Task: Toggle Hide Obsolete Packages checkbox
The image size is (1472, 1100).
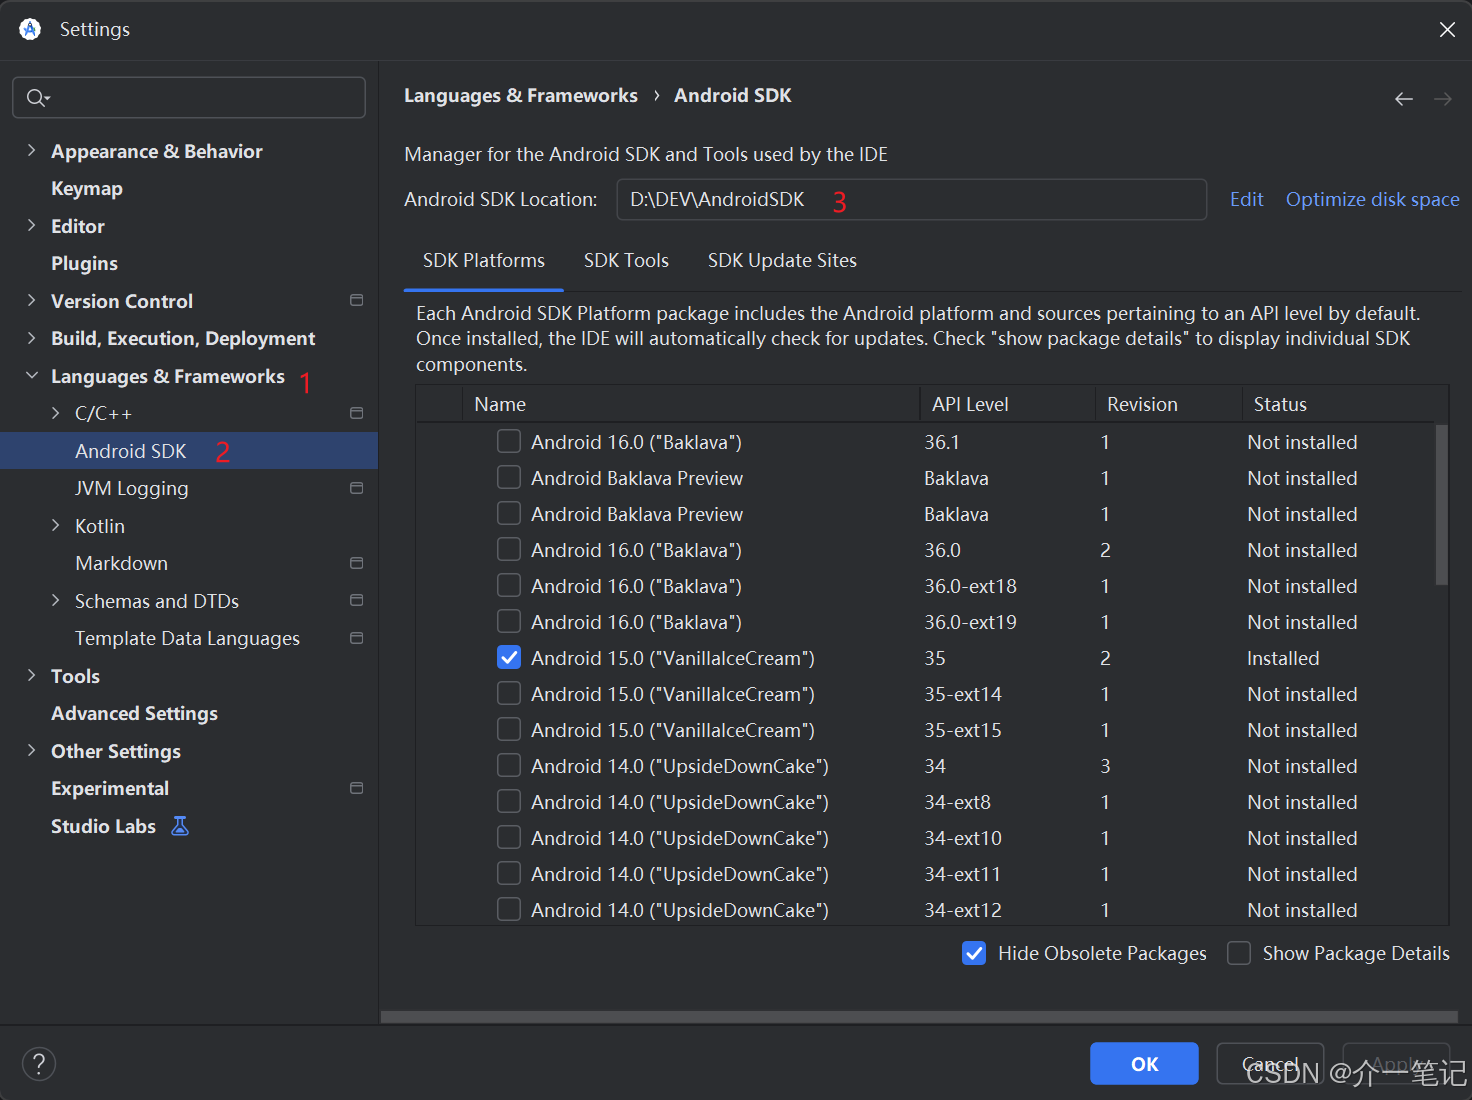Action: [x=974, y=953]
